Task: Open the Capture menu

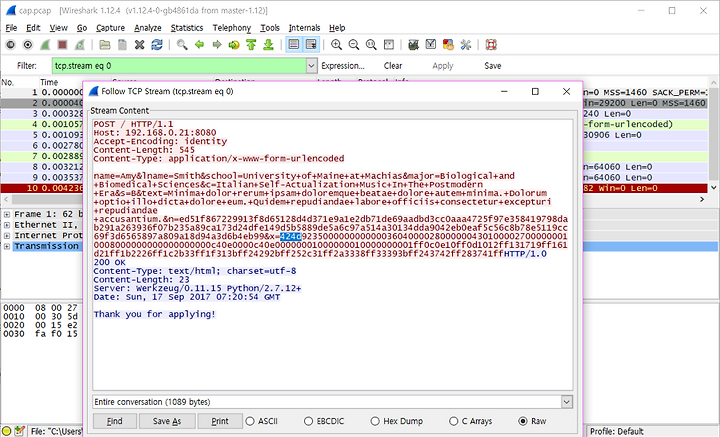Action: (x=110, y=28)
